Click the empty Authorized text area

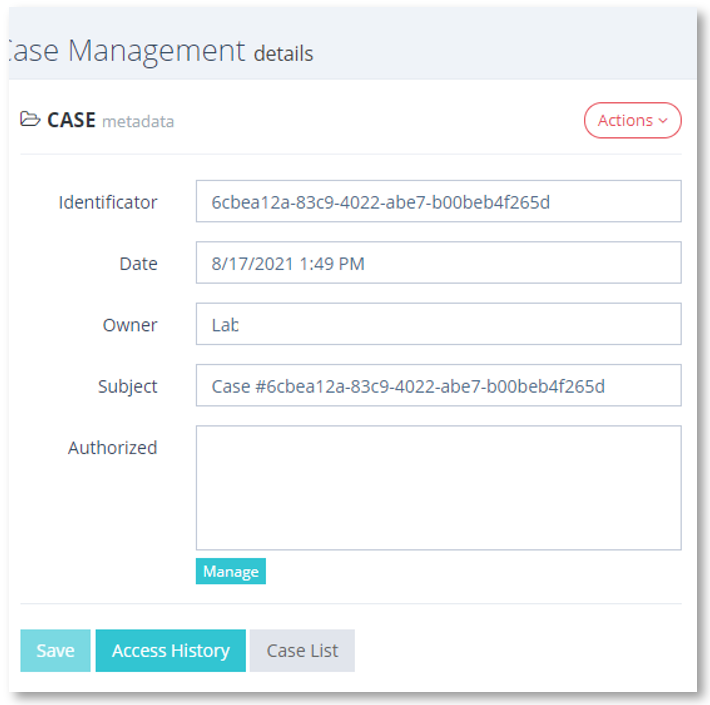click(438, 488)
